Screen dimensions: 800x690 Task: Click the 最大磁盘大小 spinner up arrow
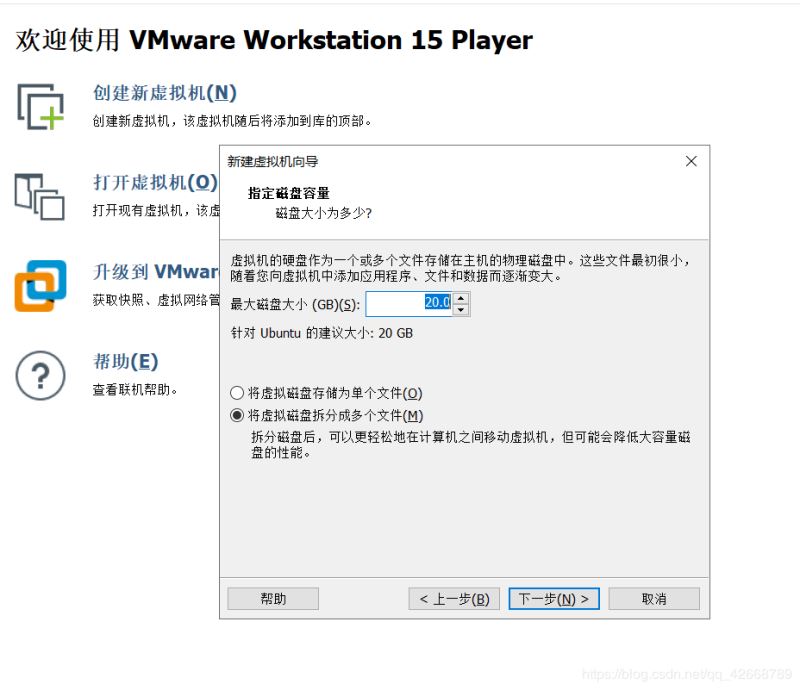coord(460,299)
